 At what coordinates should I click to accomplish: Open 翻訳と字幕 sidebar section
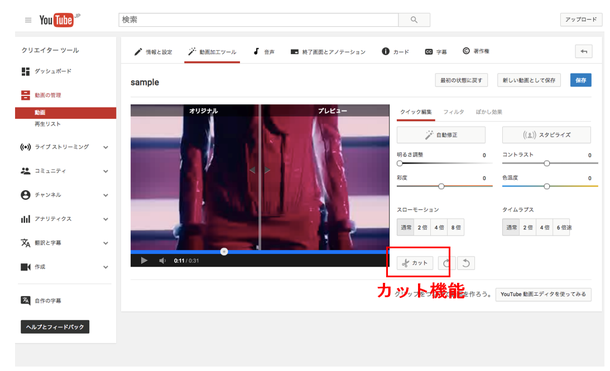click(x=41, y=243)
